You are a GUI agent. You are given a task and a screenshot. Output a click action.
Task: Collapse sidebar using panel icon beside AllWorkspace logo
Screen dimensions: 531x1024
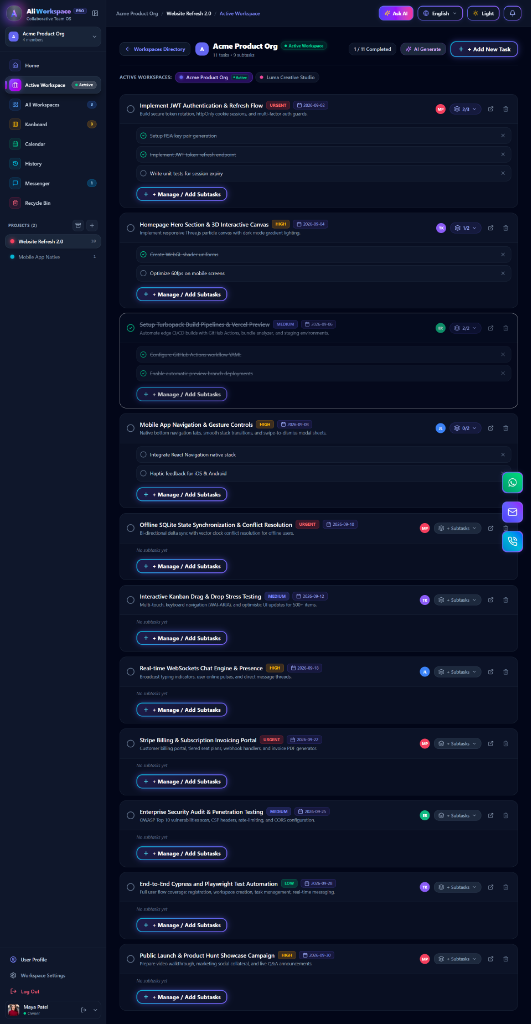[x=95, y=12]
